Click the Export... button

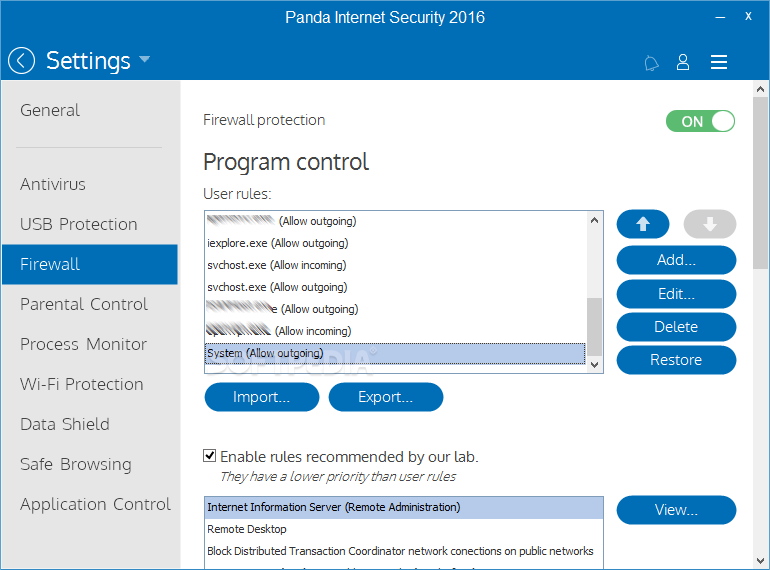[385, 397]
